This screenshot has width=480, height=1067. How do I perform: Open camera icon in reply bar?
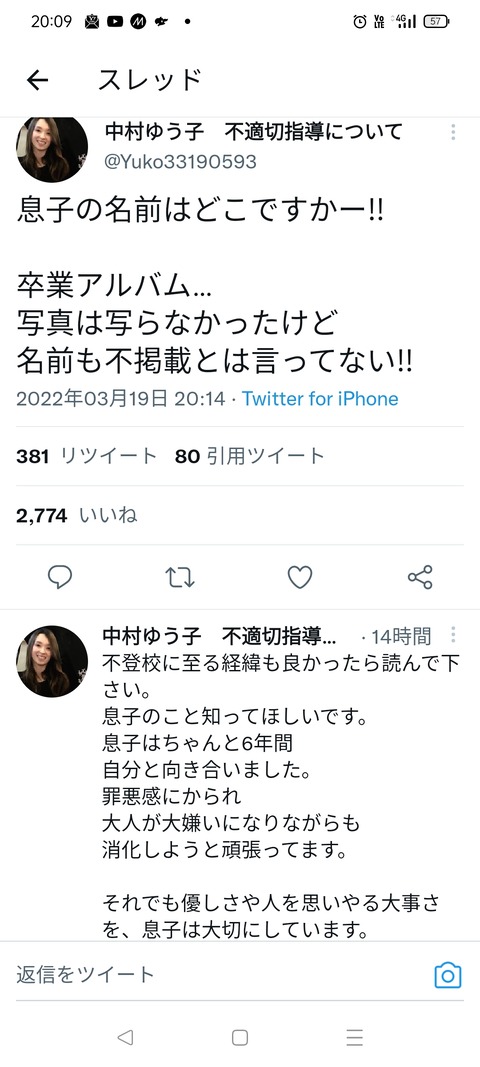click(447, 976)
